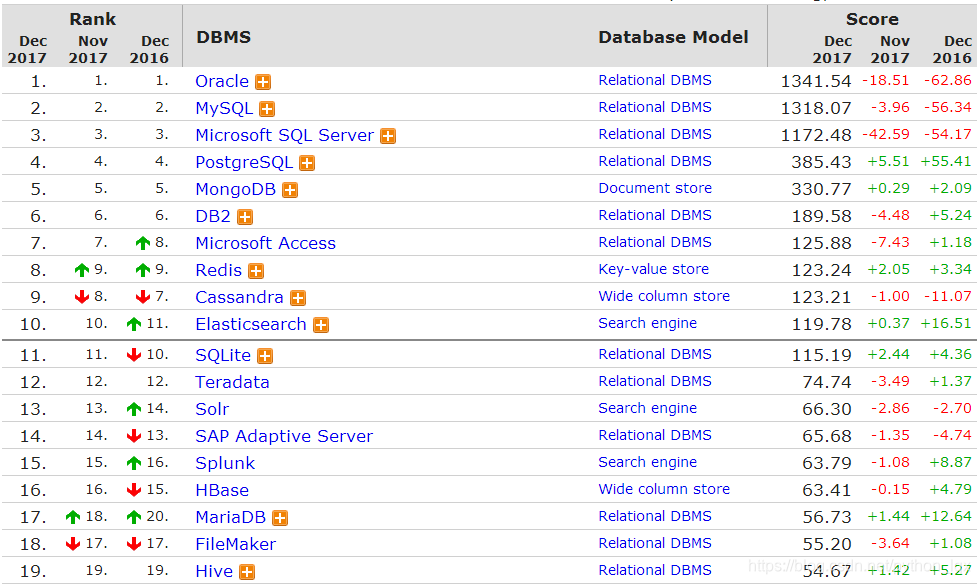Open the Elasticsearch link

pyautogui.click(x=251, y=324)
